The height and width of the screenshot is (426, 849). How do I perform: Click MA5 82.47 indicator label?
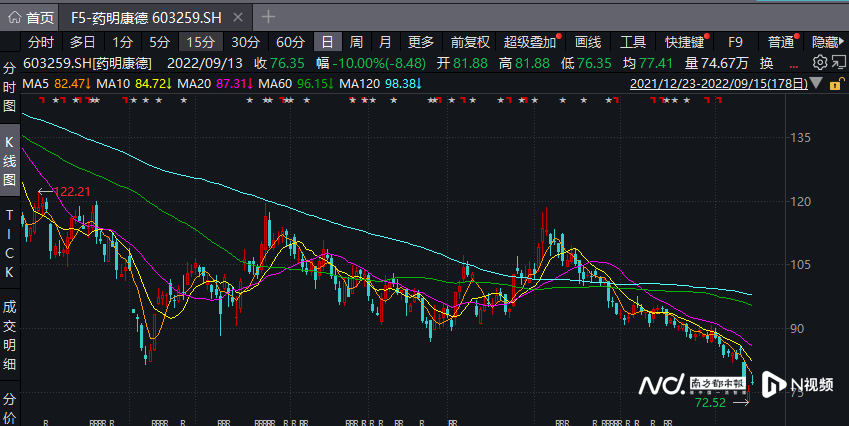(x=57, y=84)
